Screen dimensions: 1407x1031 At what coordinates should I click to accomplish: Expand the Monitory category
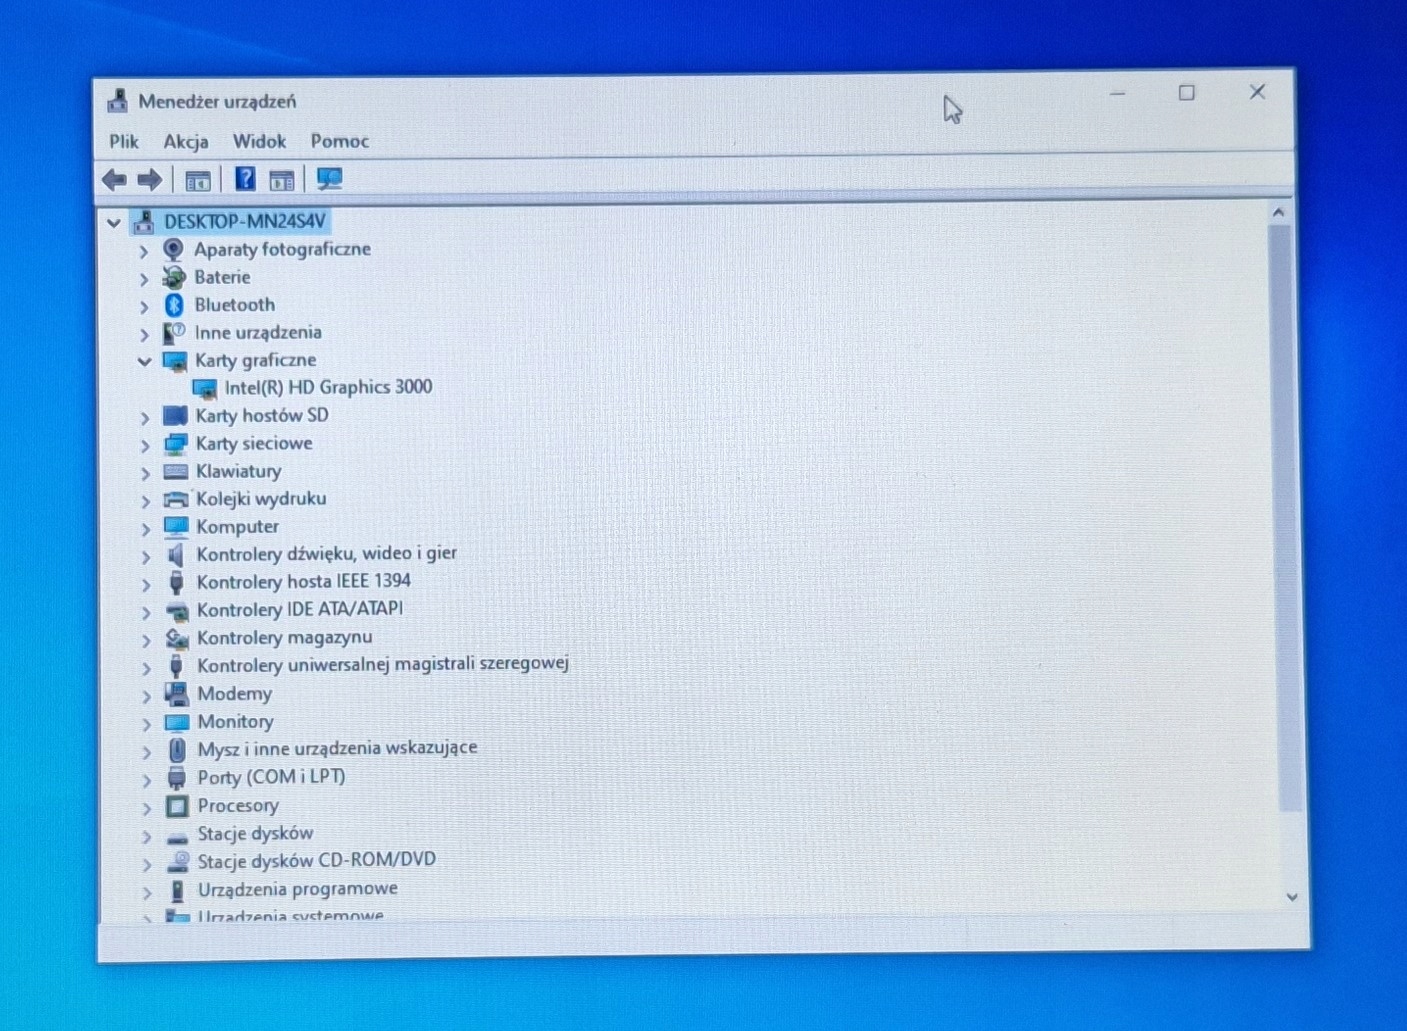pos(147,723)
